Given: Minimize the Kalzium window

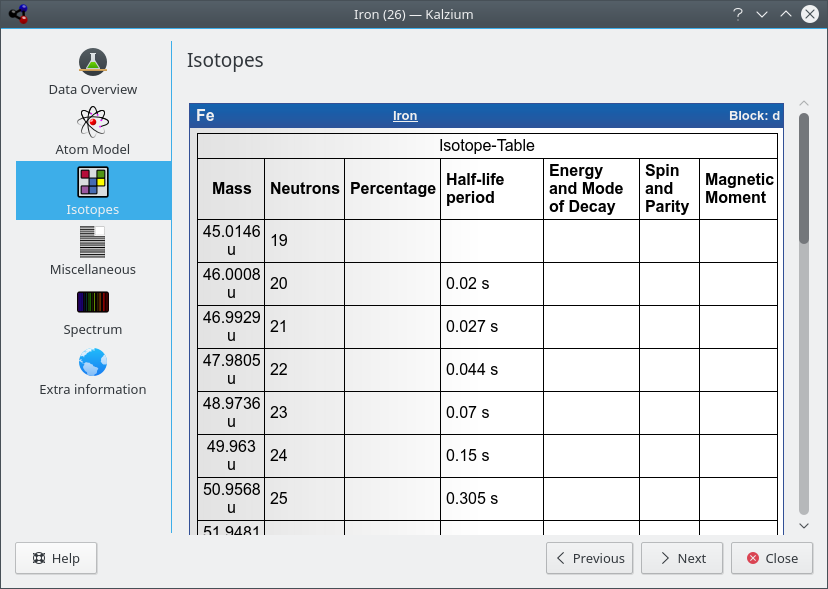Looking at the screenshot, I should click(x=761, y=14).
